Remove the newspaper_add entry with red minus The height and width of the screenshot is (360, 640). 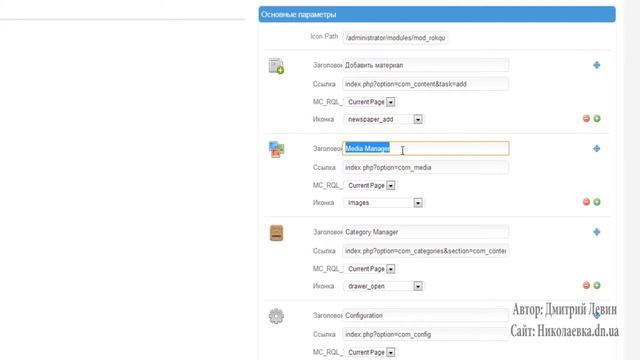click(x=586, y=118)
